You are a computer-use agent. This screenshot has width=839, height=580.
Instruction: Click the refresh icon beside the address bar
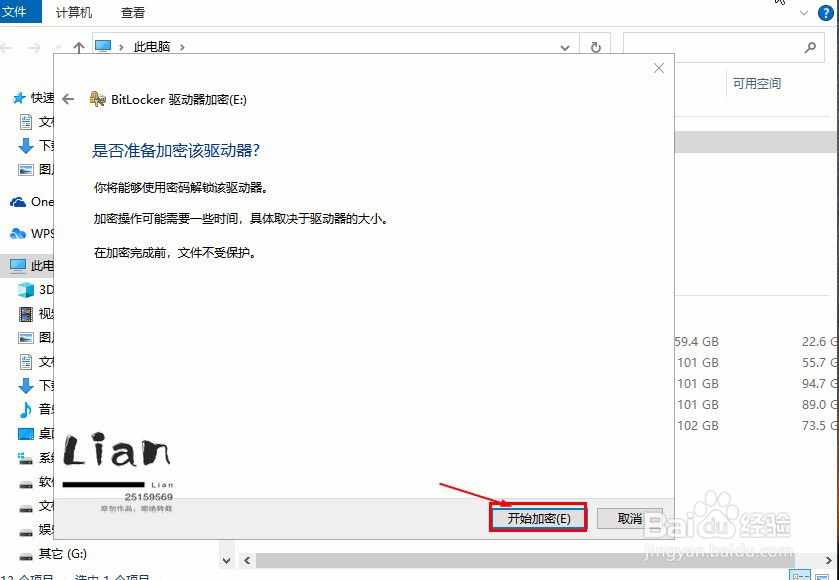click(x=598, y=46)
